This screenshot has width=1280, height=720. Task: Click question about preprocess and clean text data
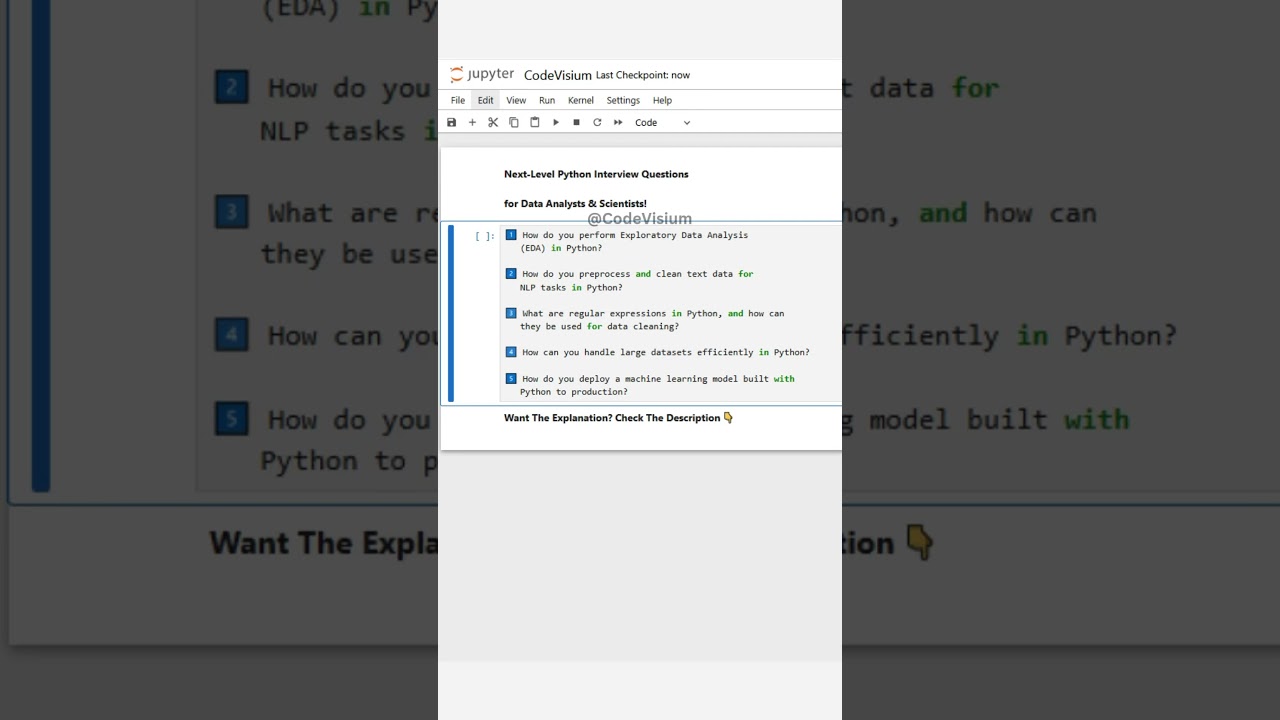click(637, 280)
